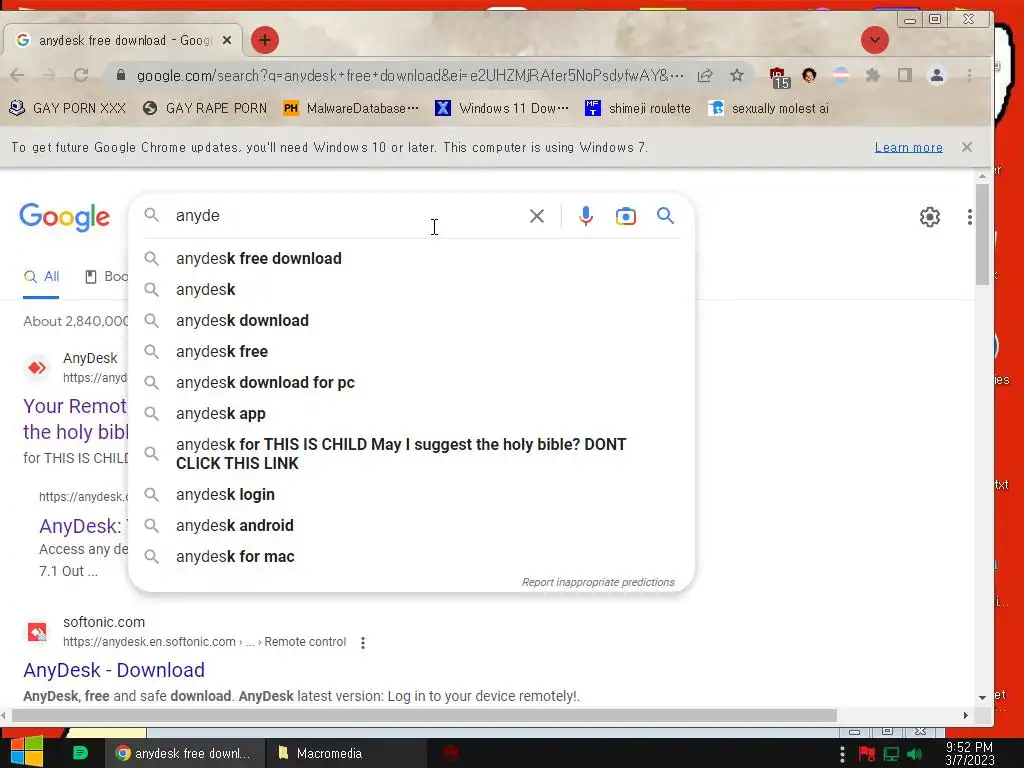Follow the Learn more link in the update bar
1024x768 pixels.
908,148
